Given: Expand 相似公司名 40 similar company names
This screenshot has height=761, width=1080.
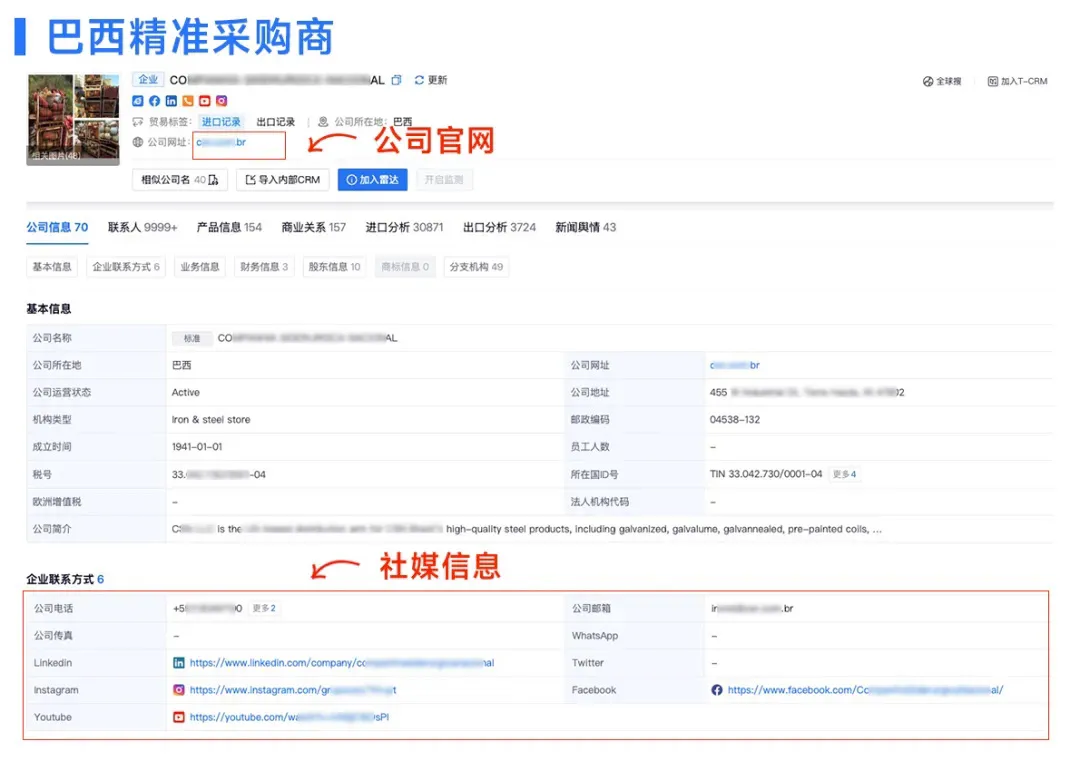Looking at the screenshot, I should [x=179, y=180].
